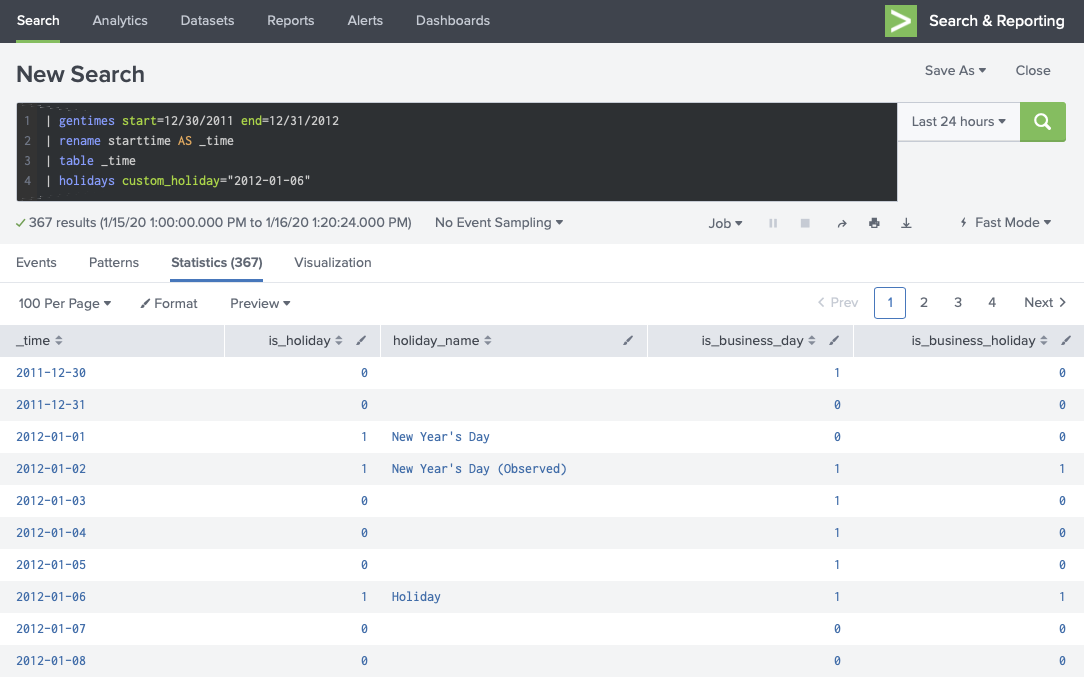Open the Datasets nav item
Image resolution: width=1084 pixels, height=677 pixels.
click(207, 21)
